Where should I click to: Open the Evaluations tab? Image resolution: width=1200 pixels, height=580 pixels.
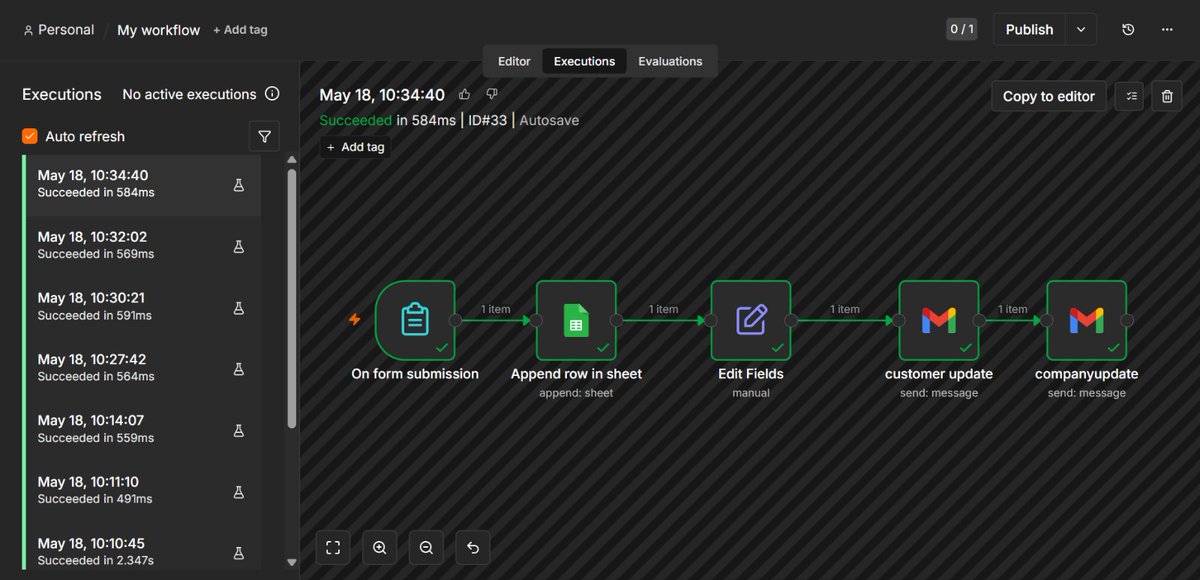670,61
